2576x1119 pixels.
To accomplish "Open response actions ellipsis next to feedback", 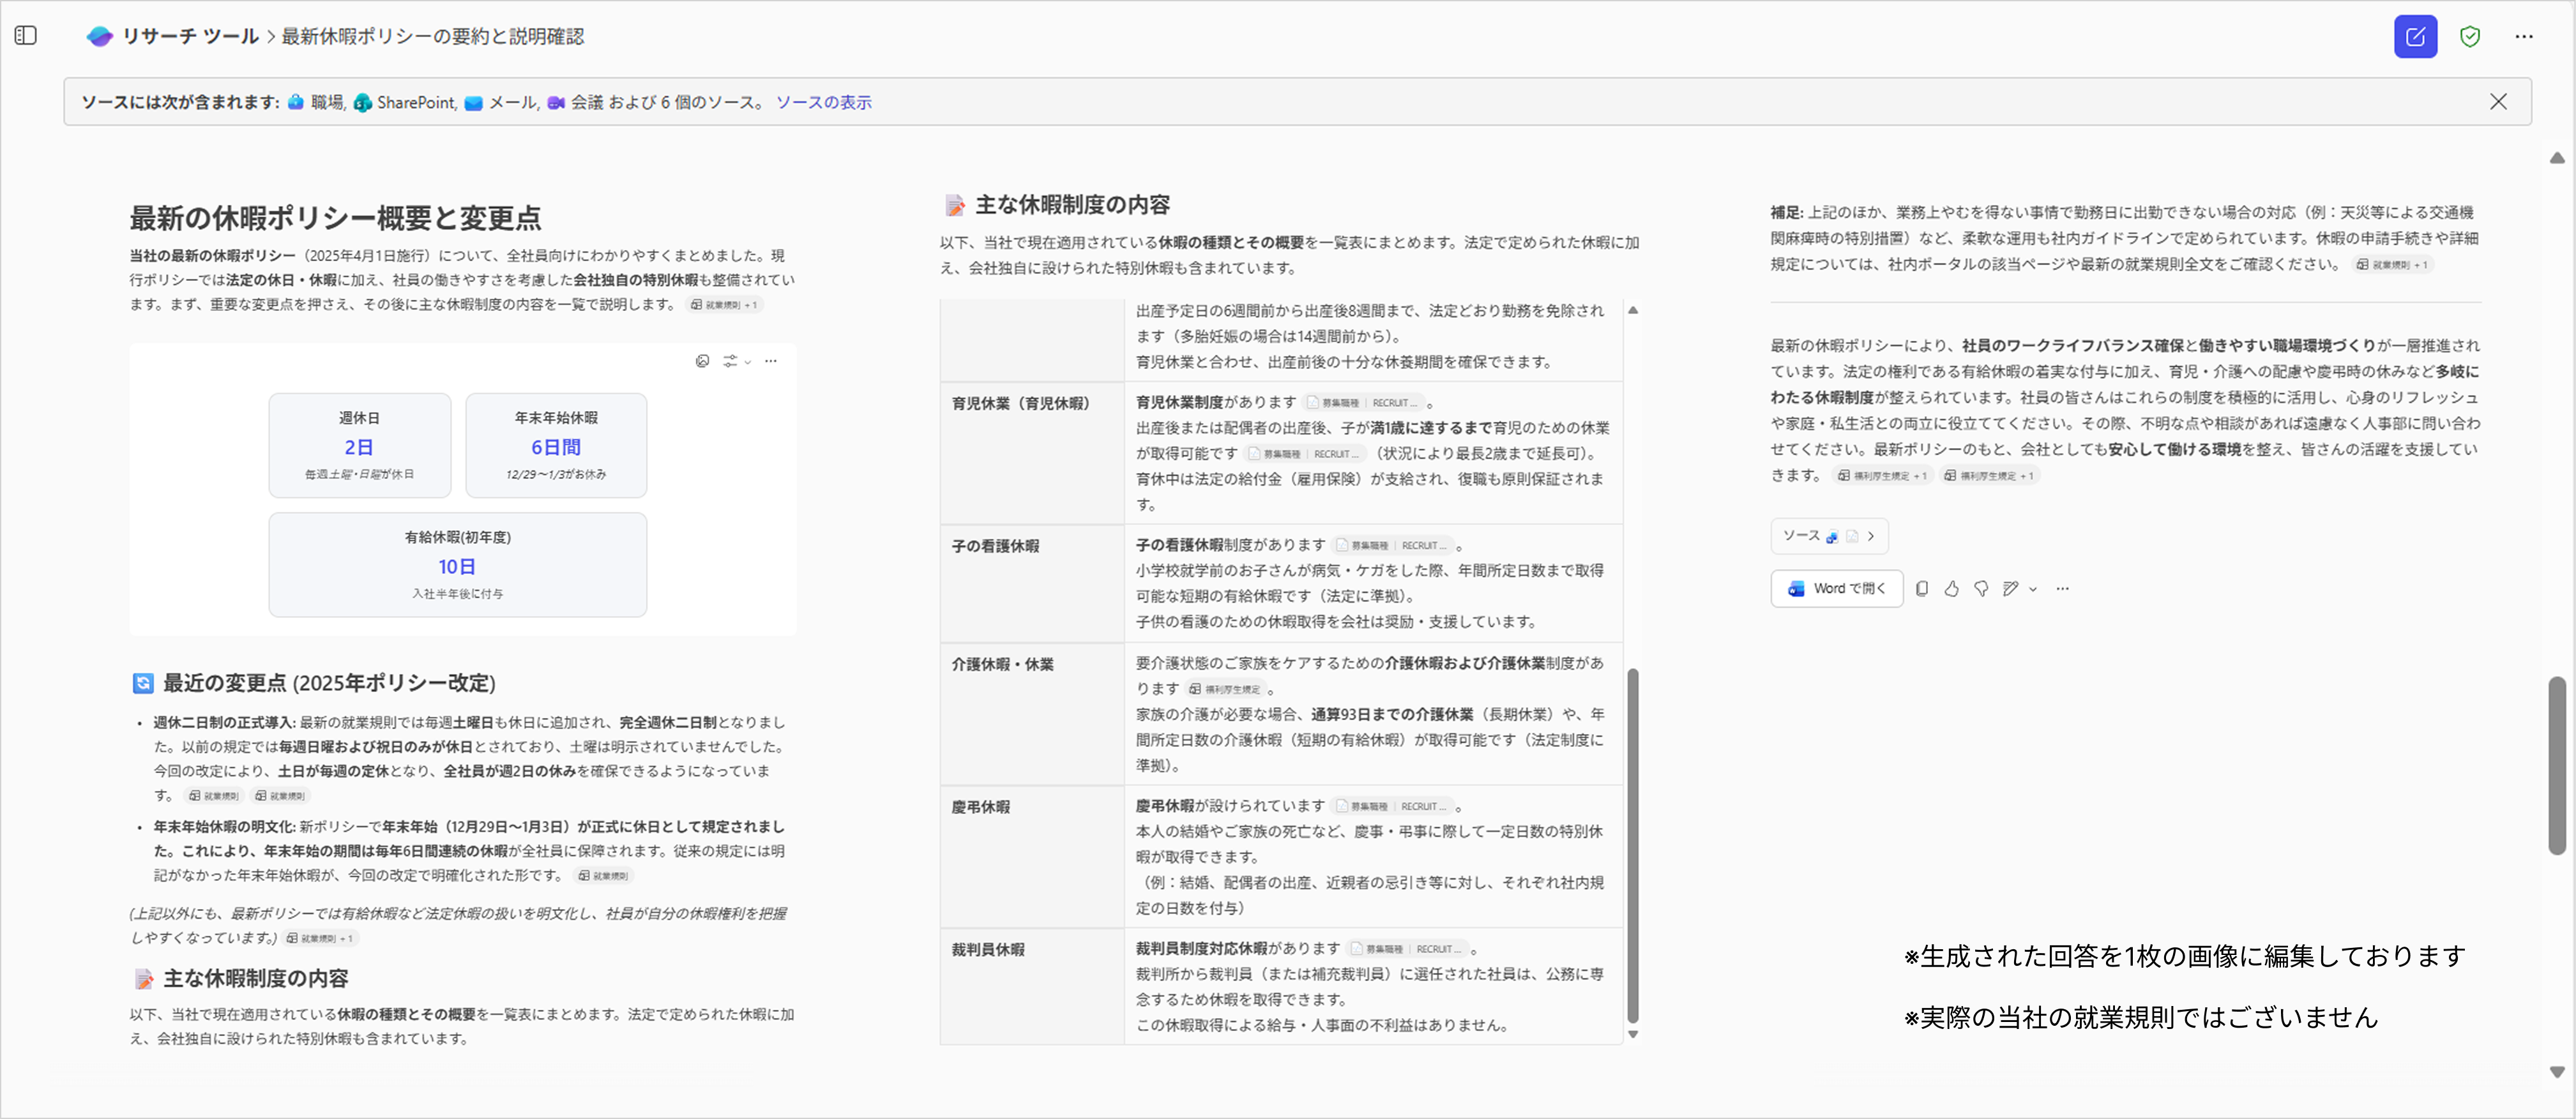I will (x=2062, y=589).
